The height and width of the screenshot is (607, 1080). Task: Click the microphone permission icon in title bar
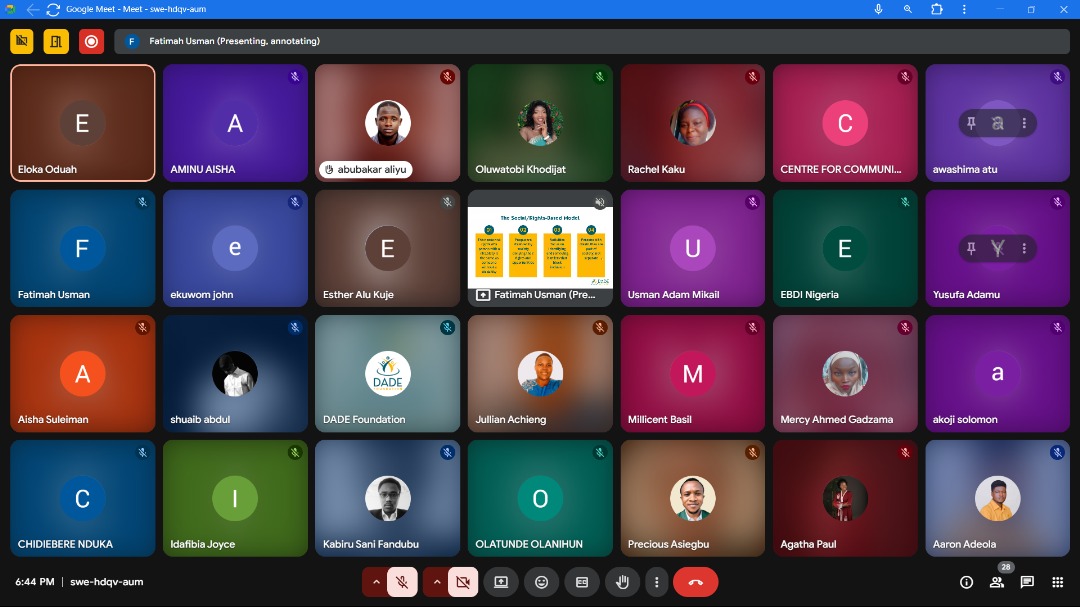[x=878, y=9]
